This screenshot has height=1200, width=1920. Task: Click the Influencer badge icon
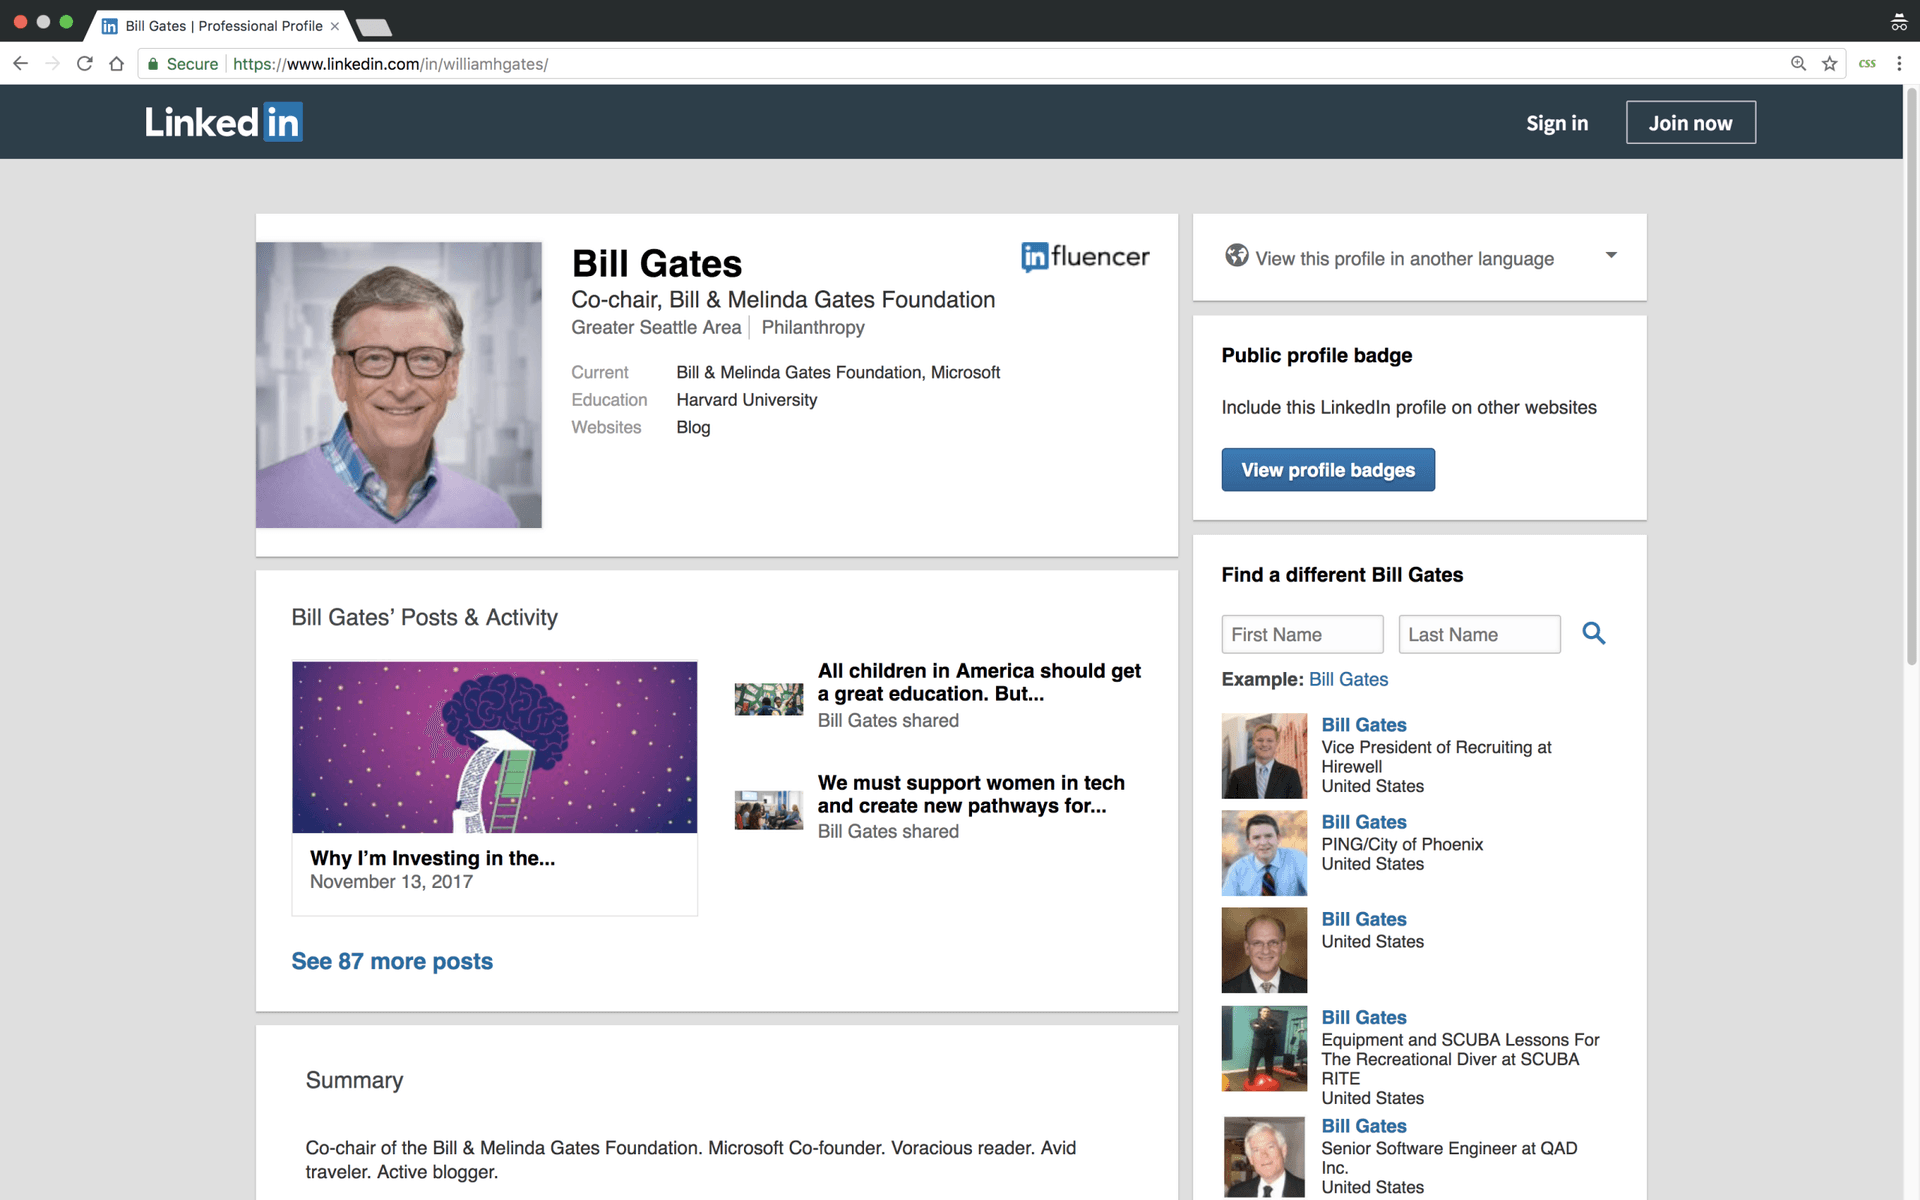1034,257
